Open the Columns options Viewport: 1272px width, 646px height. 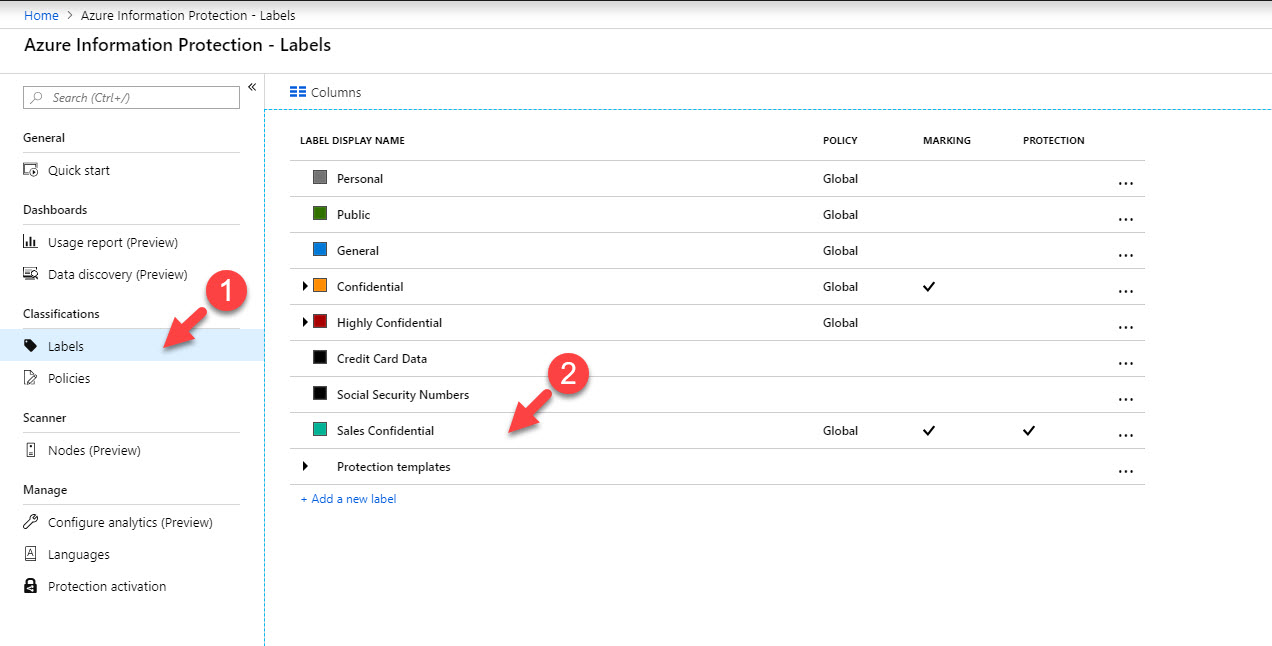click(x=325, y=91)
